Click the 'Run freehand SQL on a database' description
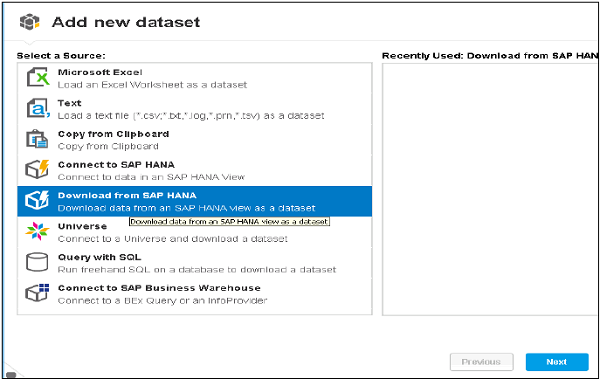 197,270
